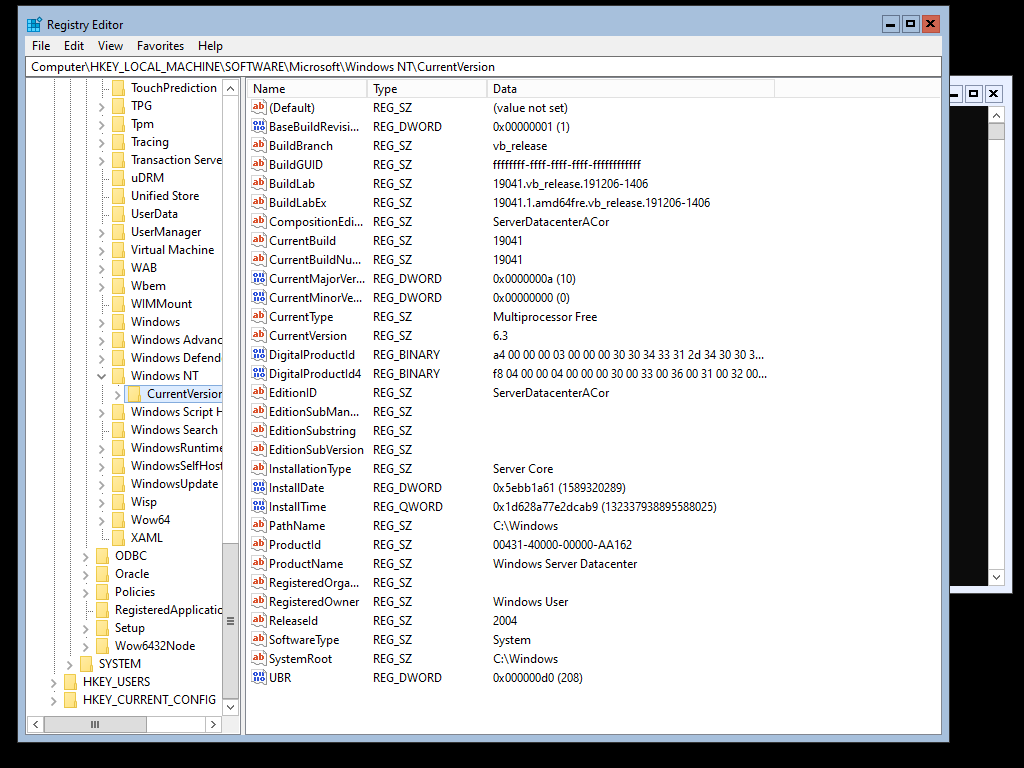Expand the CurrentVersion subkey chevron
Image resolution: width=1024 pixels, height=768 pixels.
(x=118, y=394)
